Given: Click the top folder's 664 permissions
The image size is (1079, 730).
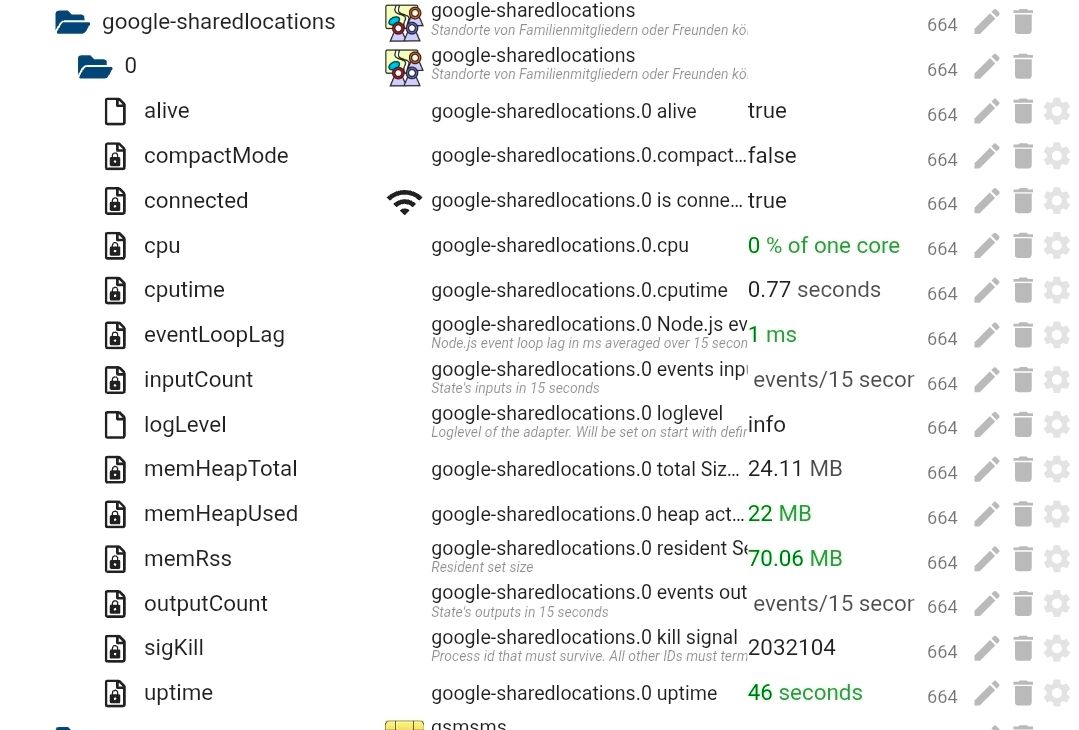Looking at the screenshot, I should 942,25.
